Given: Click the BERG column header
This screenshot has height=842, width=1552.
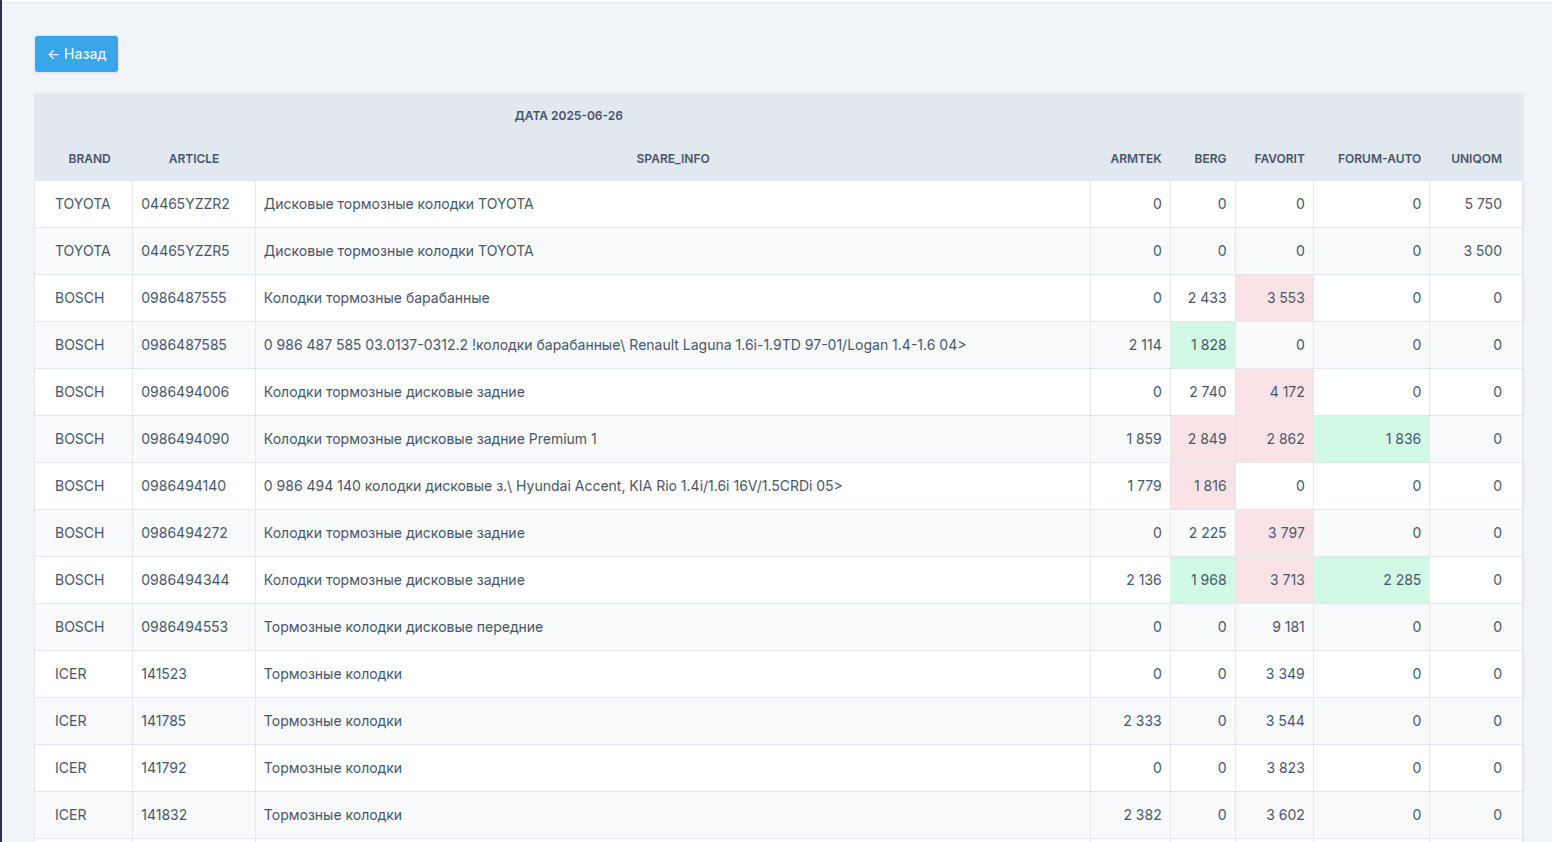Looking at the screenshot, I should [1209, 159].
